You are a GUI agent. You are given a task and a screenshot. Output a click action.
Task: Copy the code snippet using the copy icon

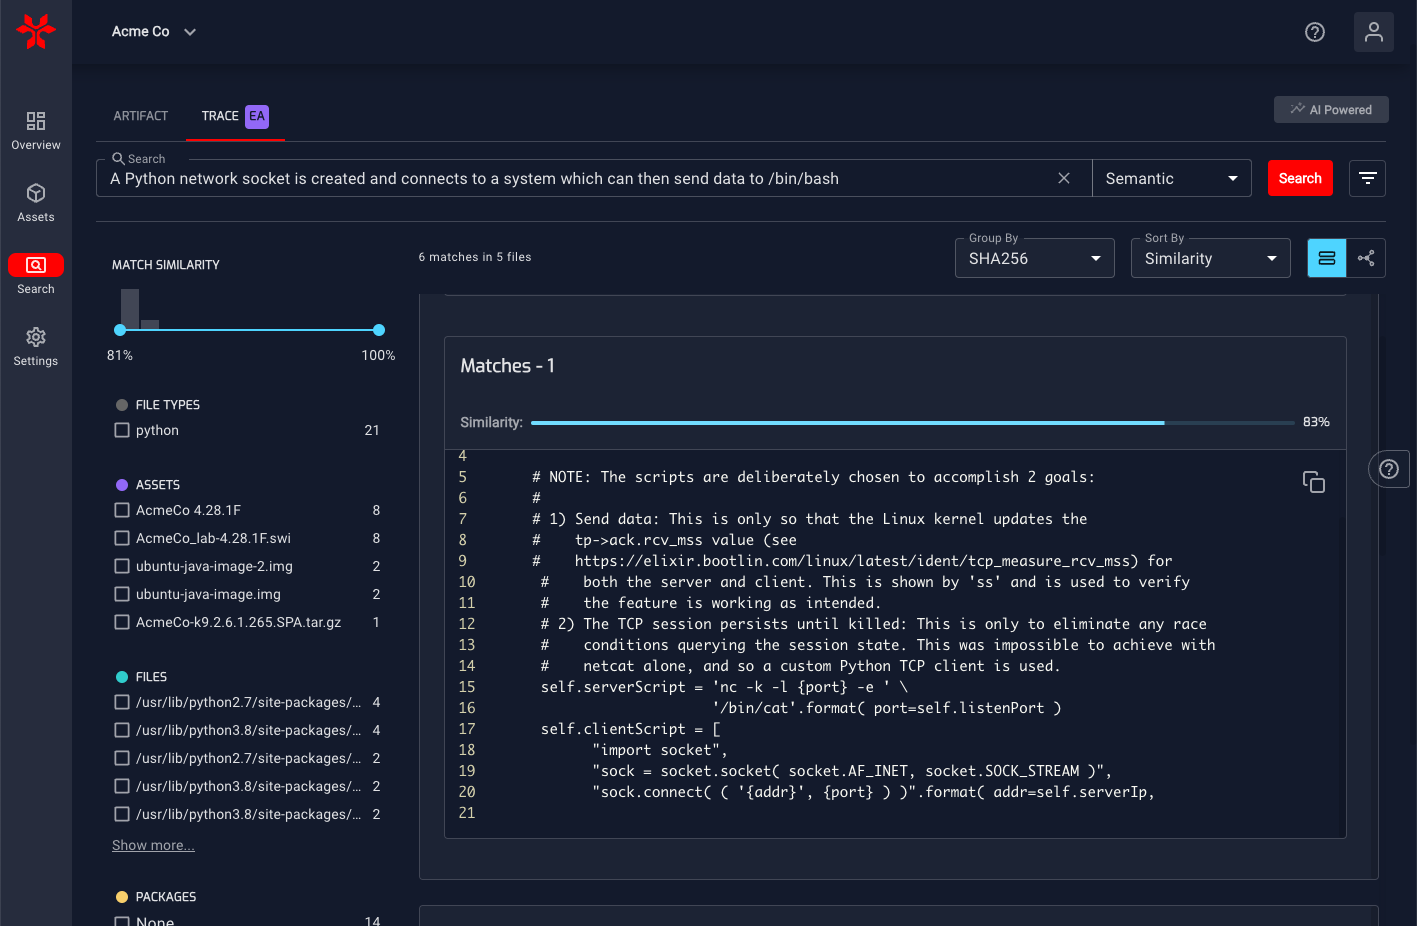(x=1313, y=481)
